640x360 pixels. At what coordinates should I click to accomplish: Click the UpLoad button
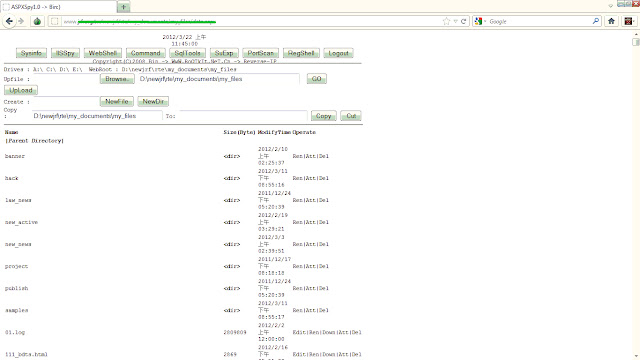21,90
